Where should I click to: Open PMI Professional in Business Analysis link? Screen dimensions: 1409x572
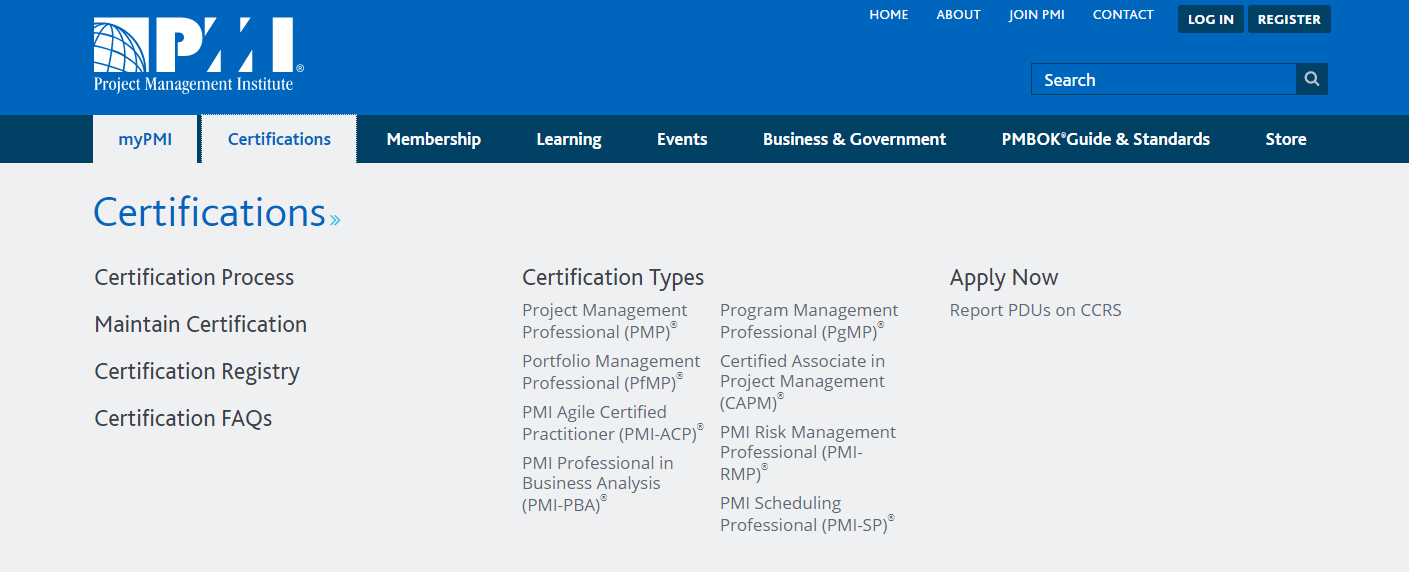click(x=598, y=483)
